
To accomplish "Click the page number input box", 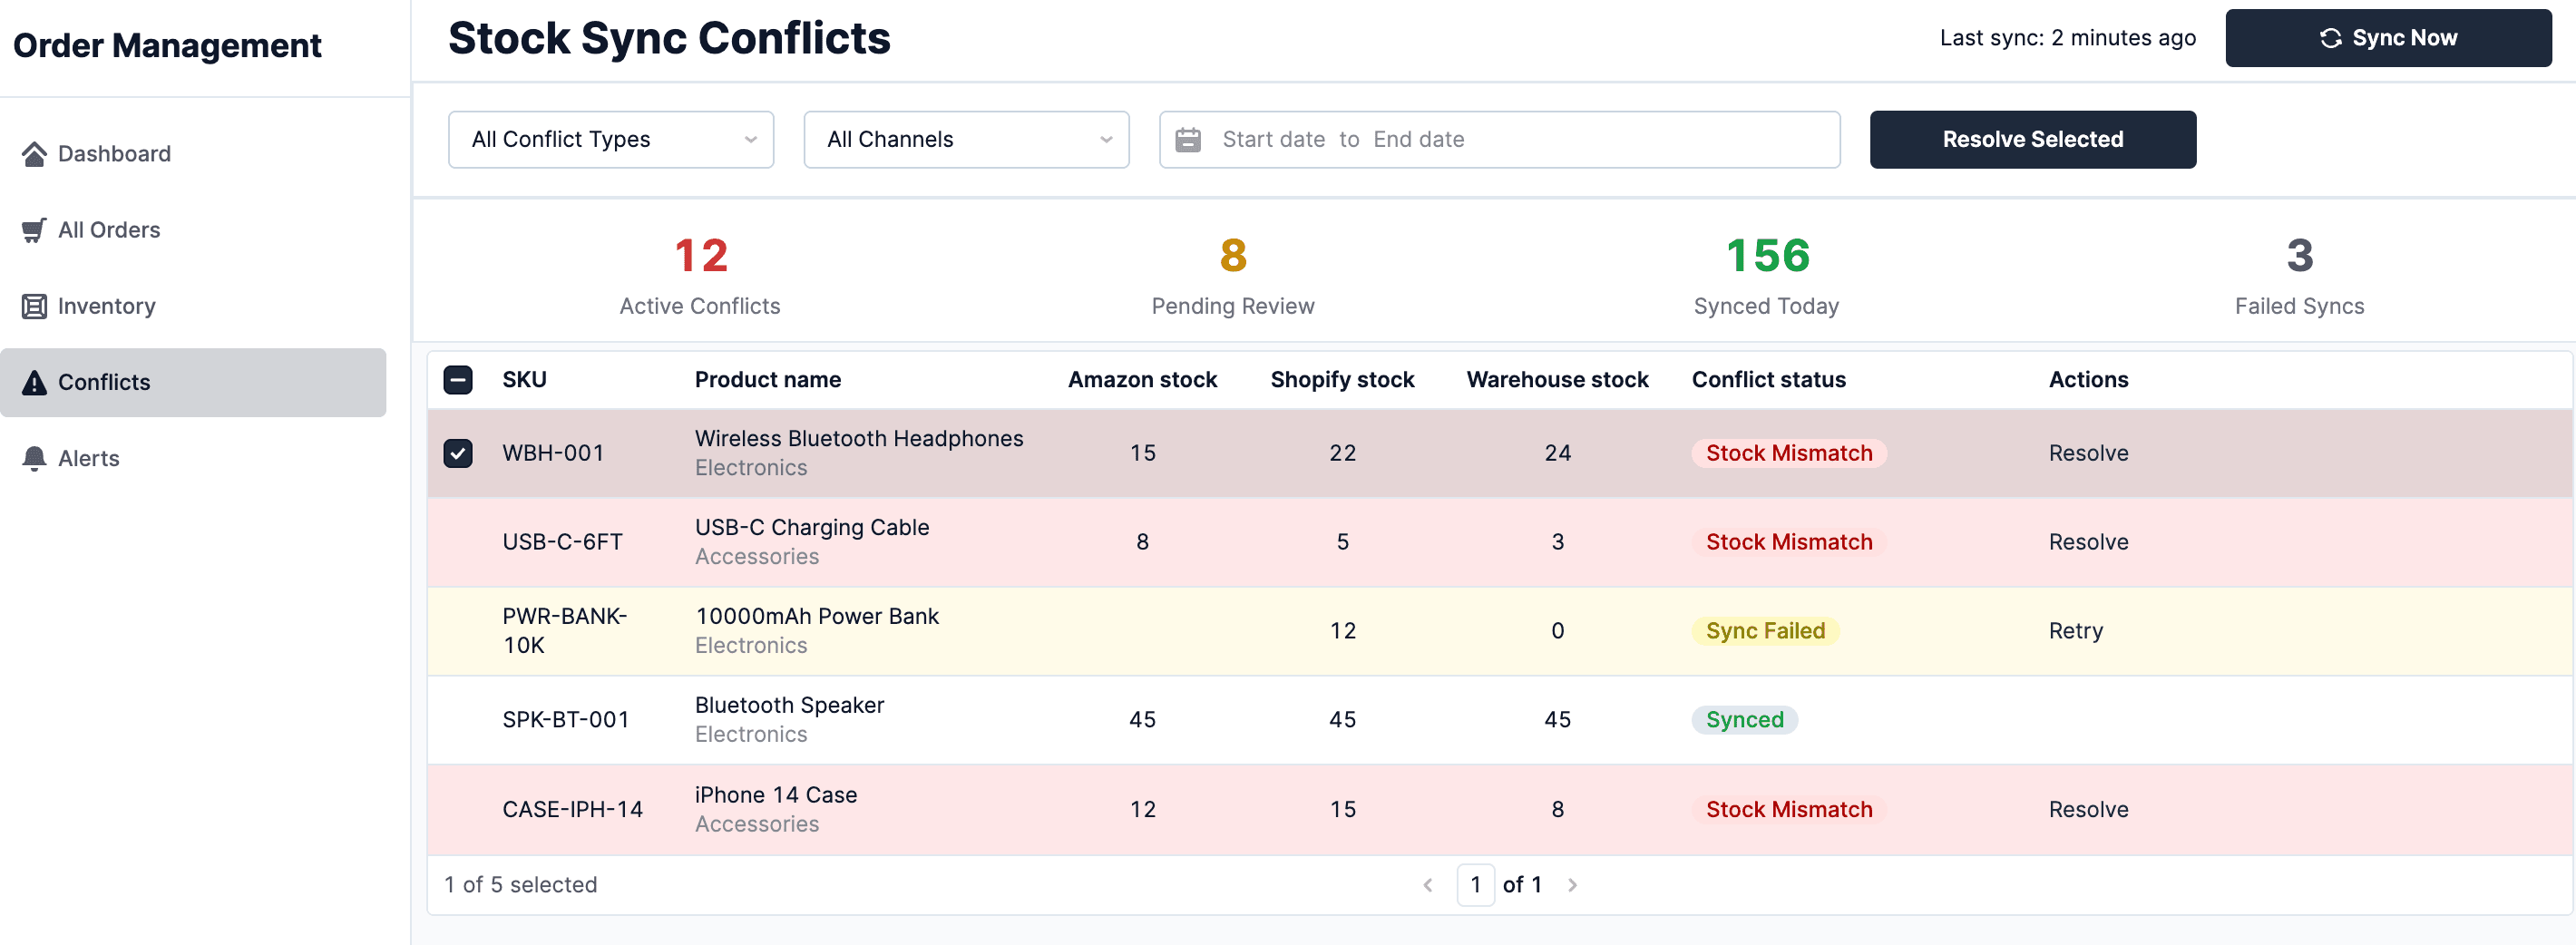I will [1475, 885].
